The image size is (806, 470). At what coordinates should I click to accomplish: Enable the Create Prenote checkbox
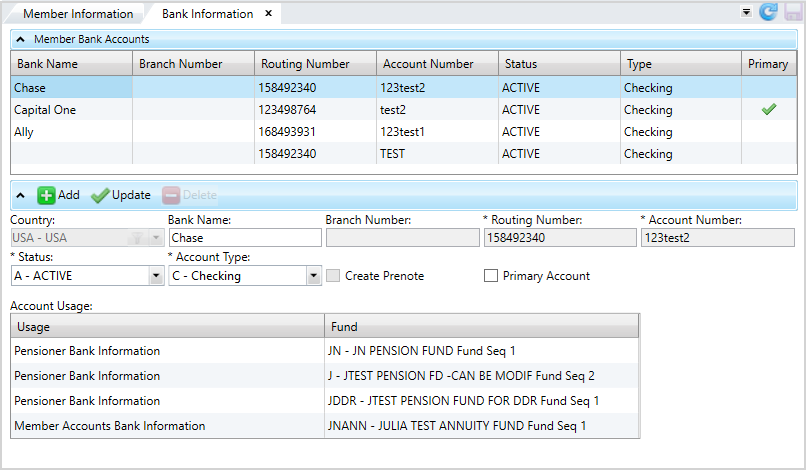334,276
